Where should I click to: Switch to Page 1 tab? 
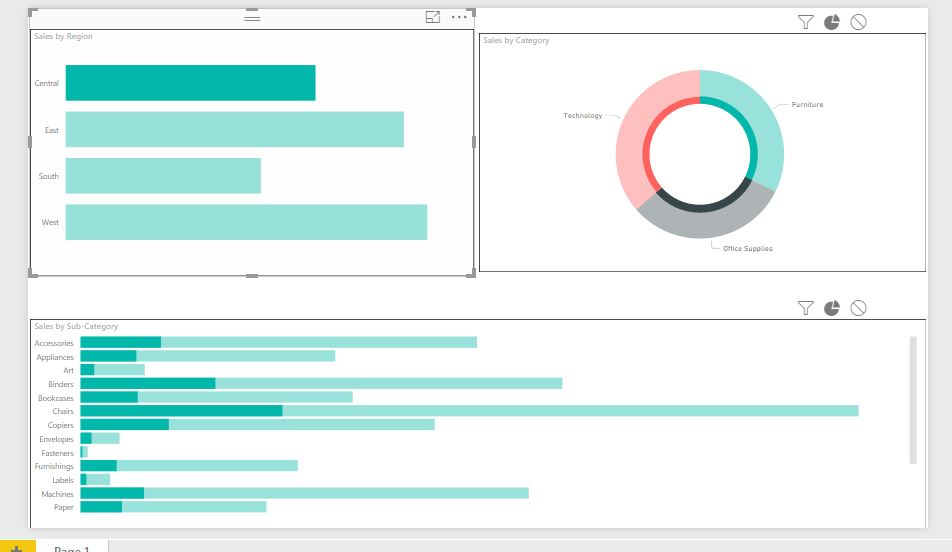click(x=72, y=548)
